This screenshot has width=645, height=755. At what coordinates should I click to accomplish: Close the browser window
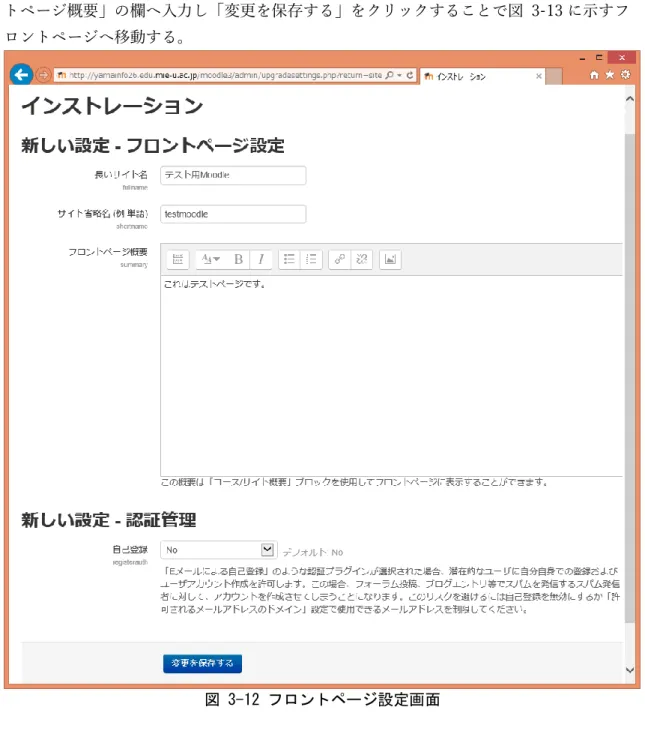click(x=622, y=57)
